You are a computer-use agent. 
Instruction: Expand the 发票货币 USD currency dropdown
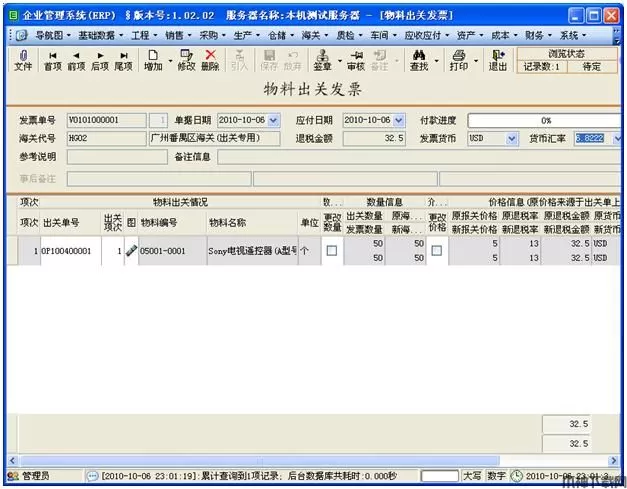pos(512,139)
